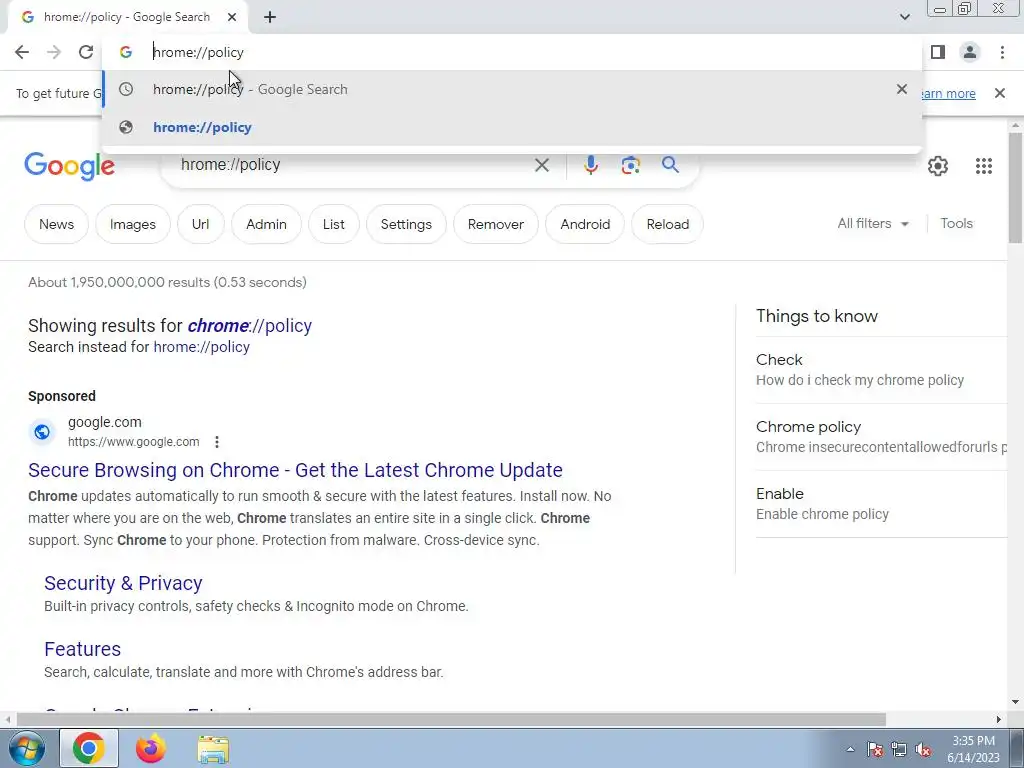
Task: Toggle the Chrome side panel icon
Action: pyautogui.click(x=938, y=52)
